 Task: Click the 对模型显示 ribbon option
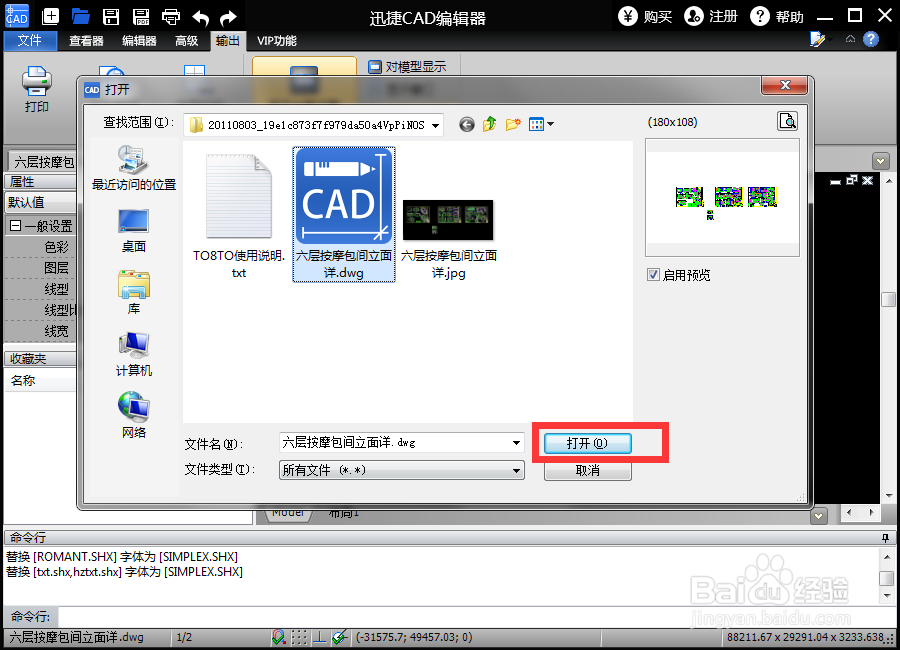(x=407, y=67)
